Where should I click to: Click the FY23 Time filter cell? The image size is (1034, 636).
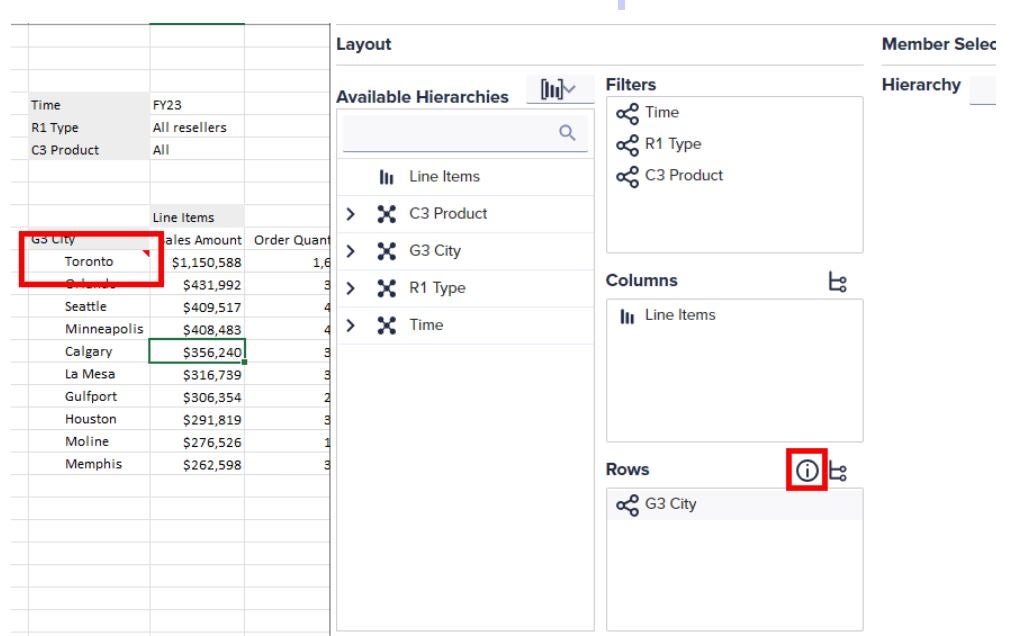click(196, 105)
